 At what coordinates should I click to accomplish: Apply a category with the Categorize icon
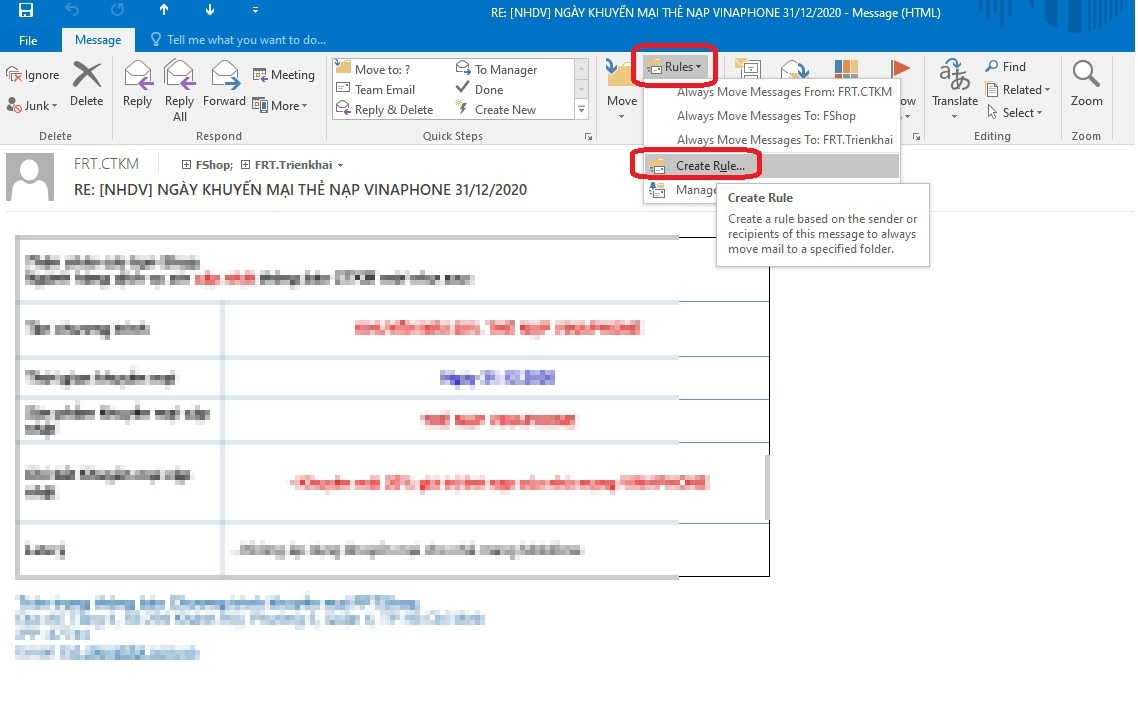846,70
